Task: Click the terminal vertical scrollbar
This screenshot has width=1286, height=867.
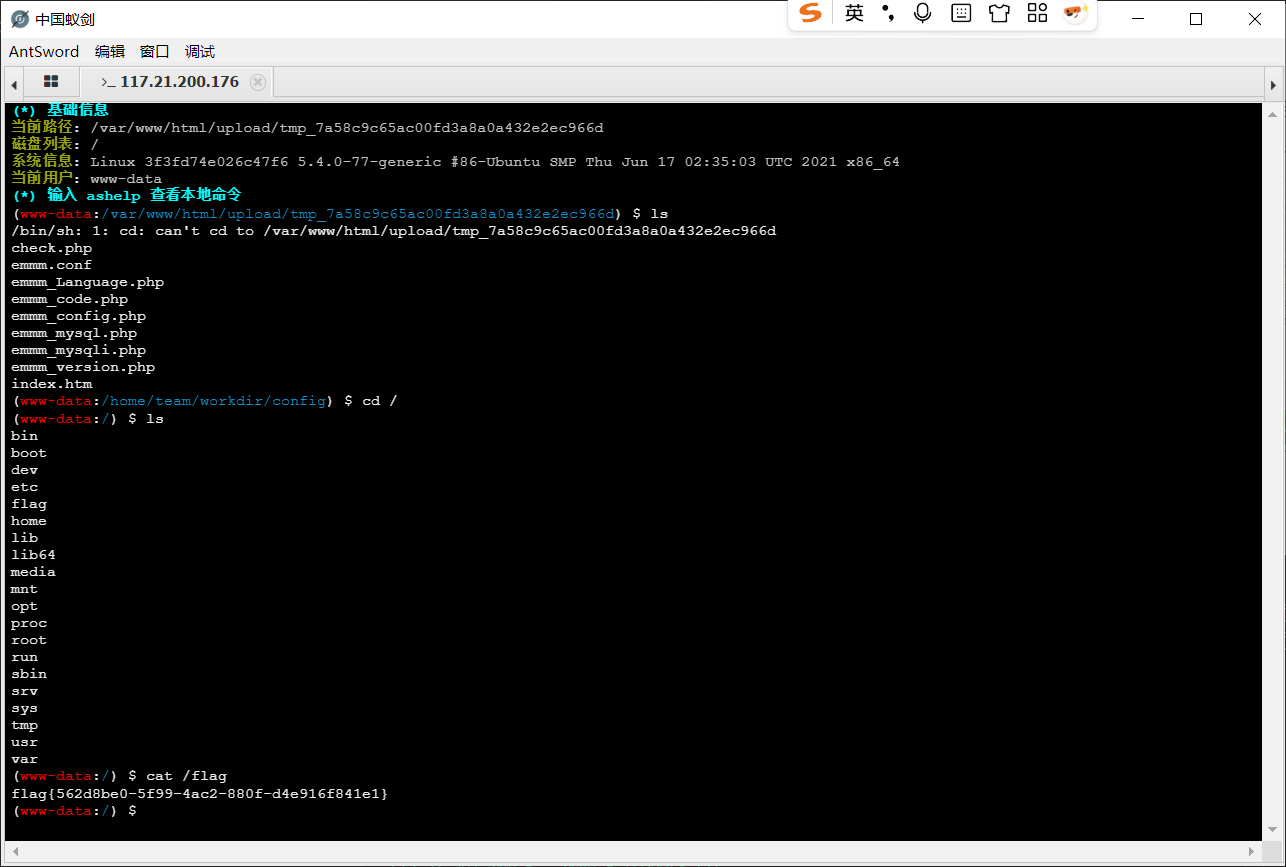Action: [1272, 471]
